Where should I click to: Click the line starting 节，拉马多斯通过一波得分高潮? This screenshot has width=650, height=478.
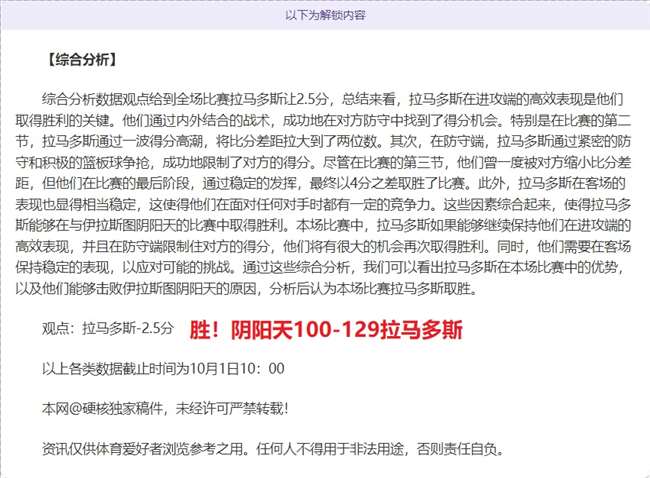pyautogui.click(x=323, y=141)
